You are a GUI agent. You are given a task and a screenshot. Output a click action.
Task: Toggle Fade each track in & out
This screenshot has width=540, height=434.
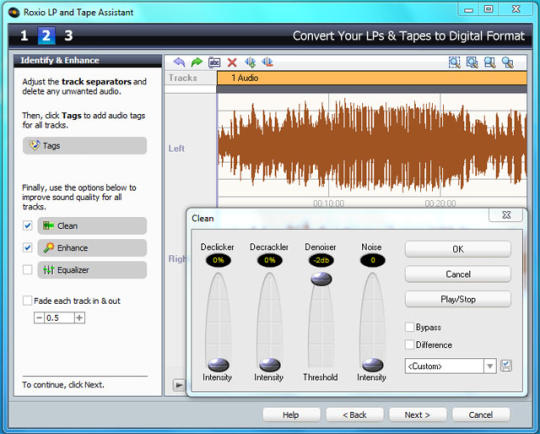coord(28,301)
